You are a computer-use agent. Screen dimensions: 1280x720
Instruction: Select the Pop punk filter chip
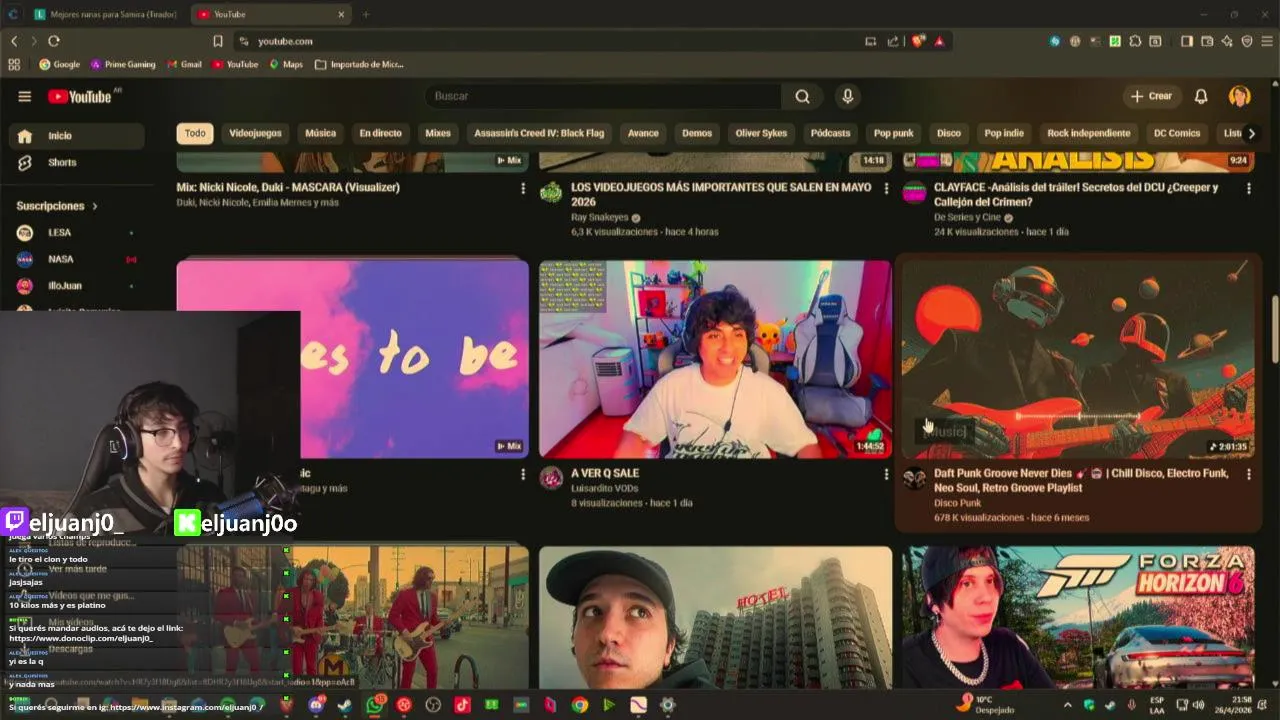point(893,133)
